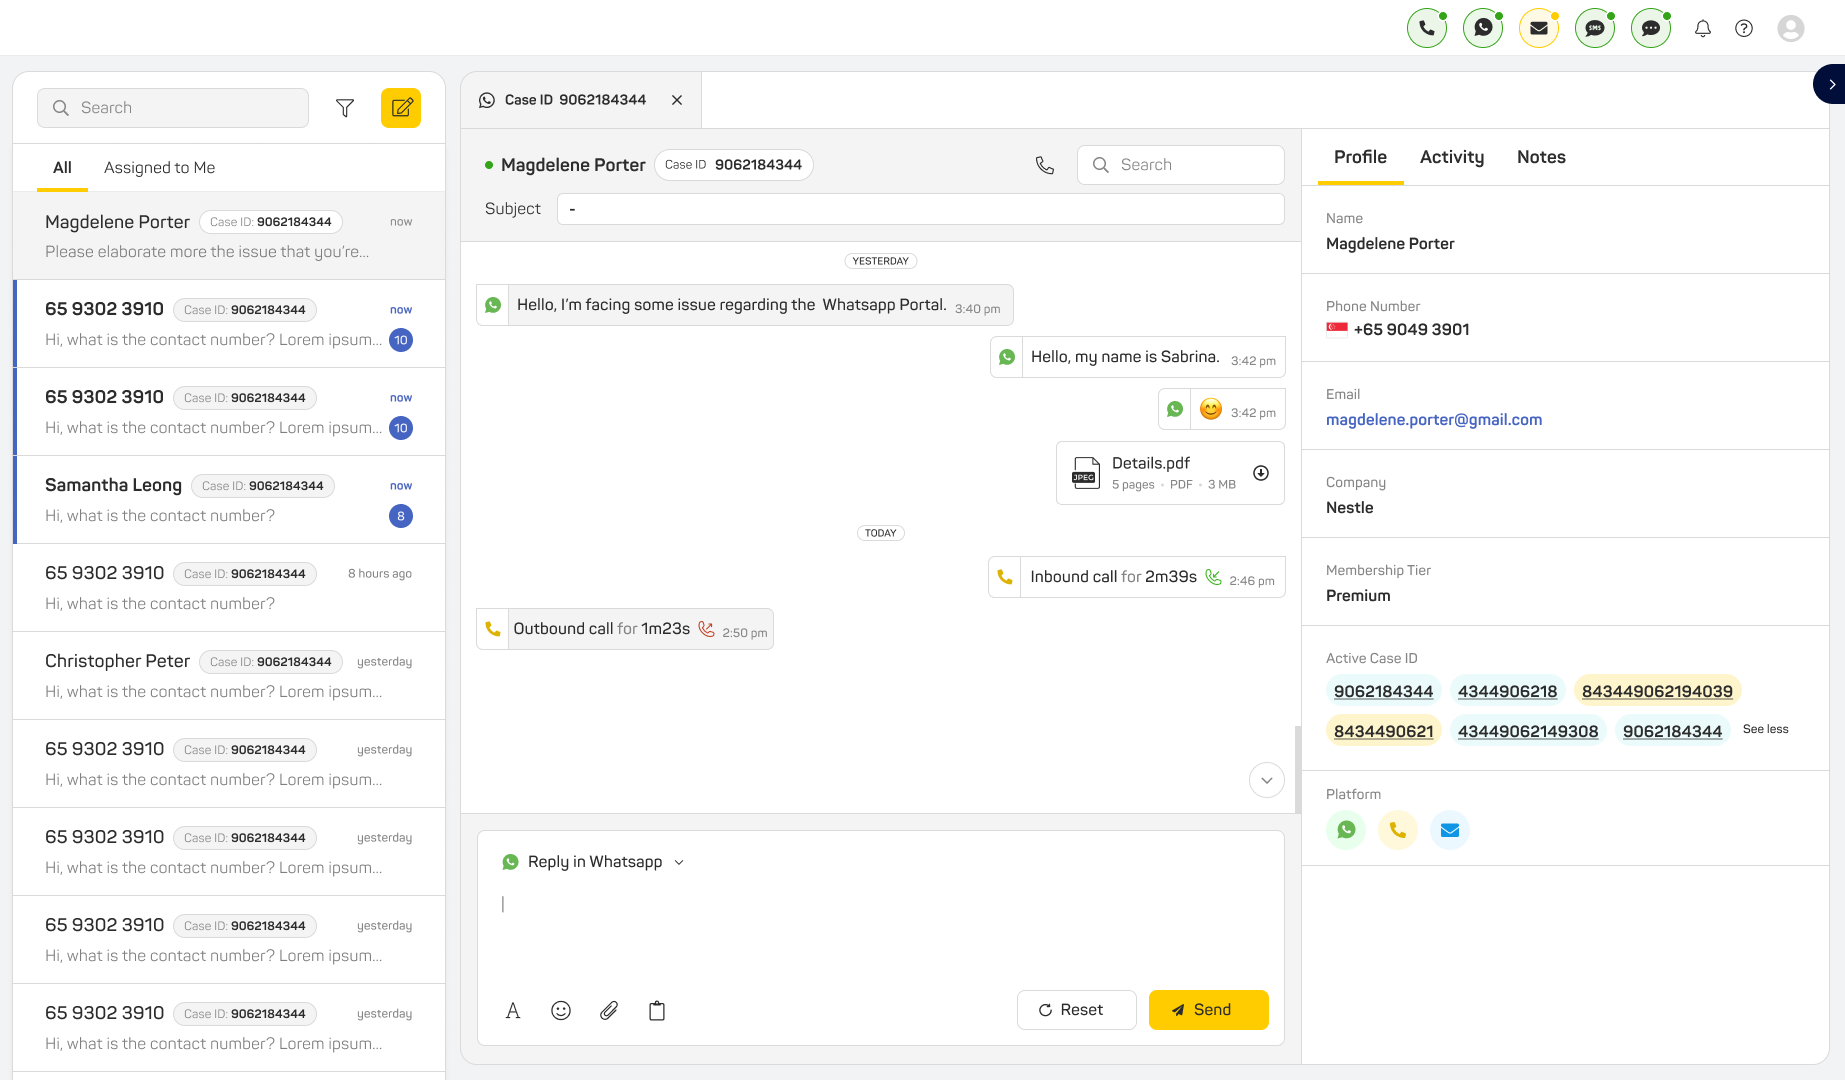Viewport: 1845px width, 1080px height.
Task: Download the Details.pdf attachment
Action: (x=1261, y=473)
